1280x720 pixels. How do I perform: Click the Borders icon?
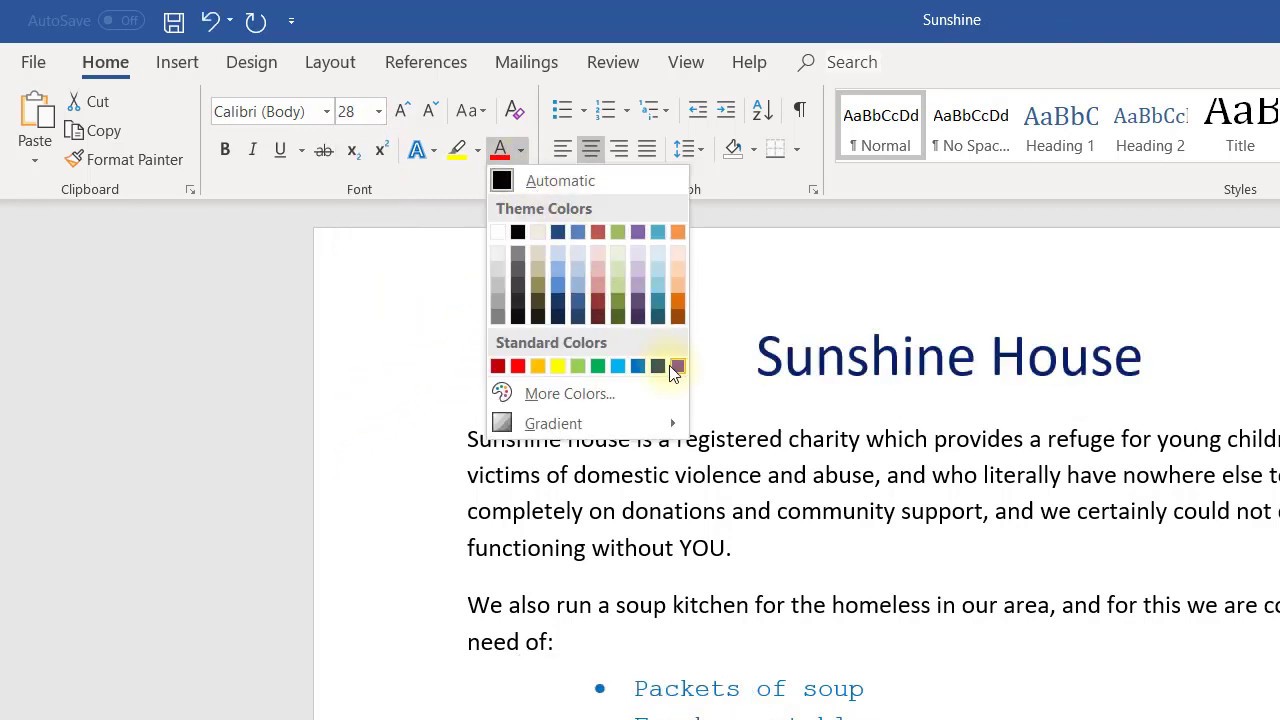click(775, 149)
